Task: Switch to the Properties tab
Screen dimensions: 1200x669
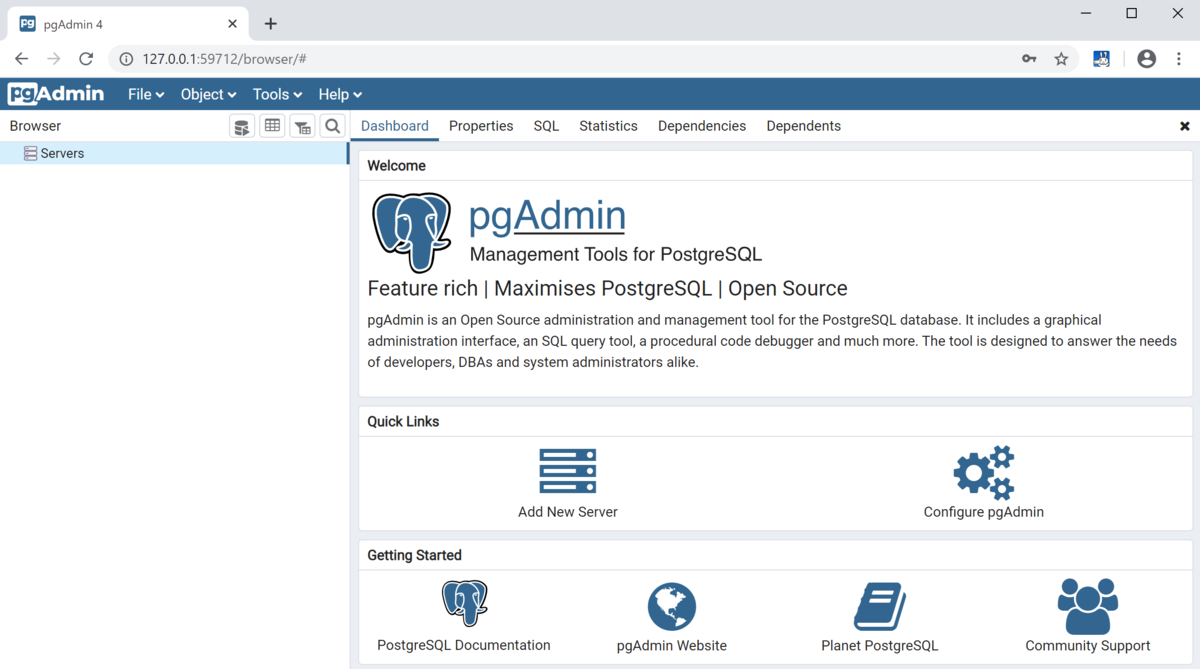Action: pyautogui.click(x=481, y=126)
